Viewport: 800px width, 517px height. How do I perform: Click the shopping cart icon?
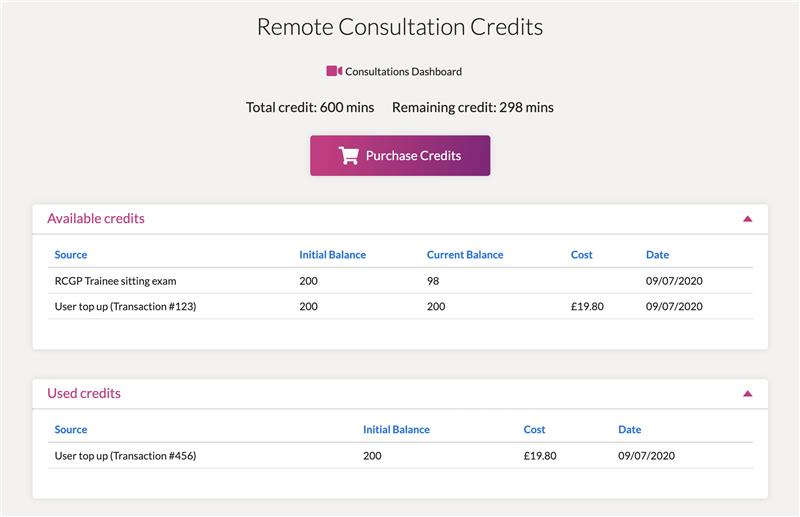point(348,156)
